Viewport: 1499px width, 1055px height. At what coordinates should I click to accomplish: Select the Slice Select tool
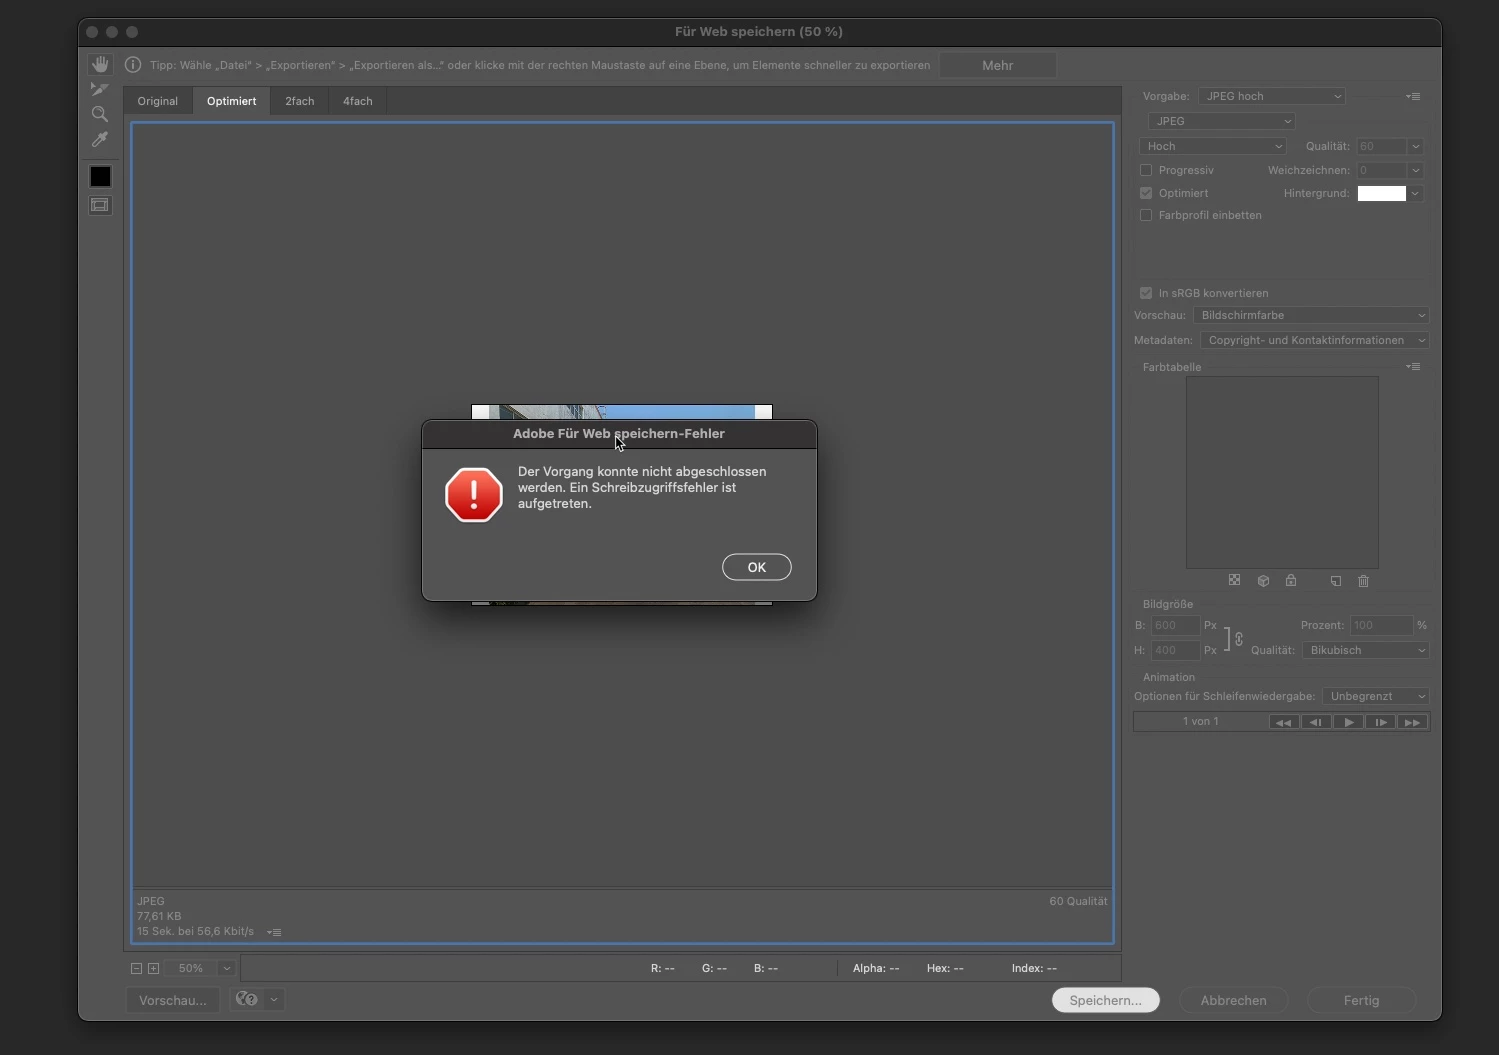tap(100, 89)
